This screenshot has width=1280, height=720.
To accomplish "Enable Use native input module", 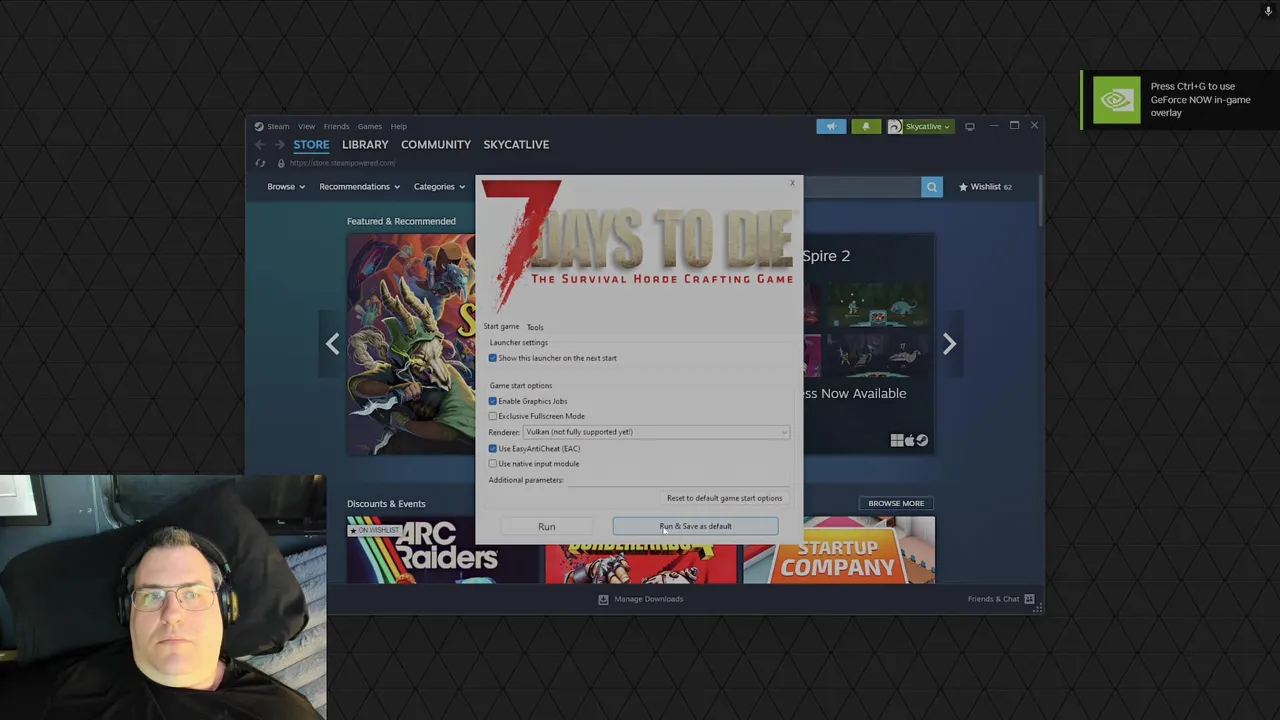I will click(x=493, y=464).
